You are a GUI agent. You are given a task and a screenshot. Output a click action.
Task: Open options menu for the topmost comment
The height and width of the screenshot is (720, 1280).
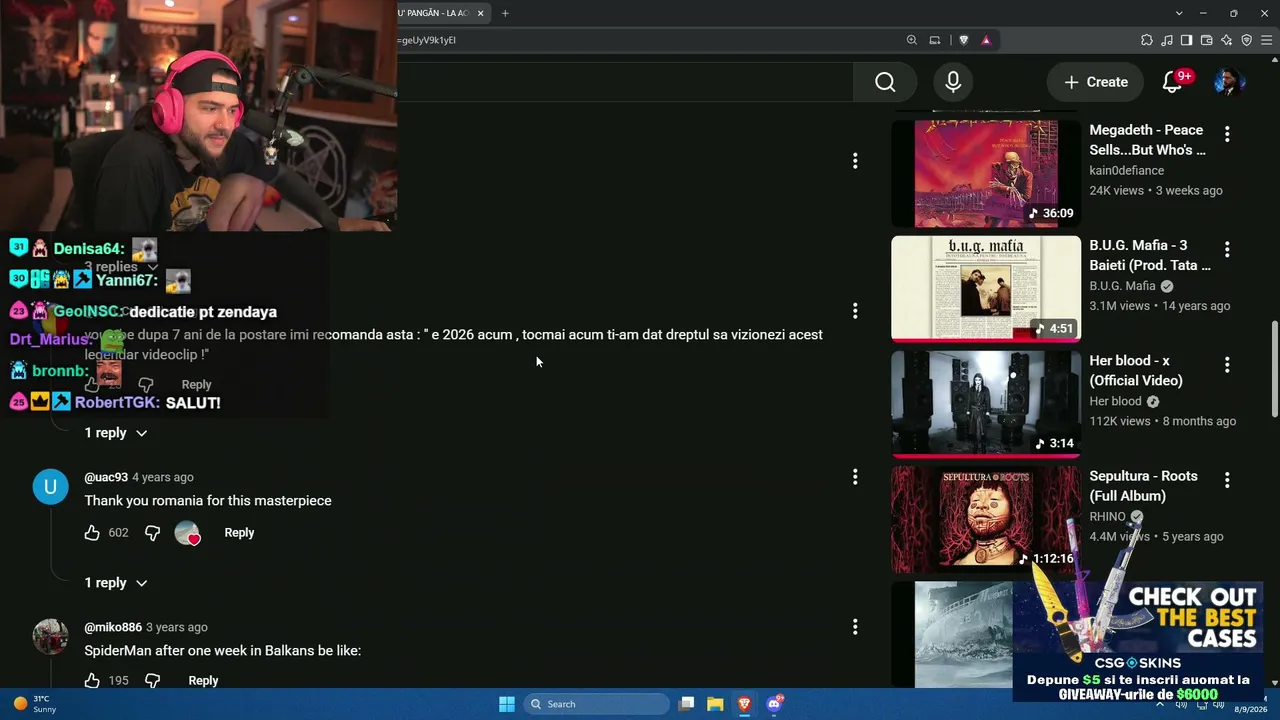[x=855, y=161]
